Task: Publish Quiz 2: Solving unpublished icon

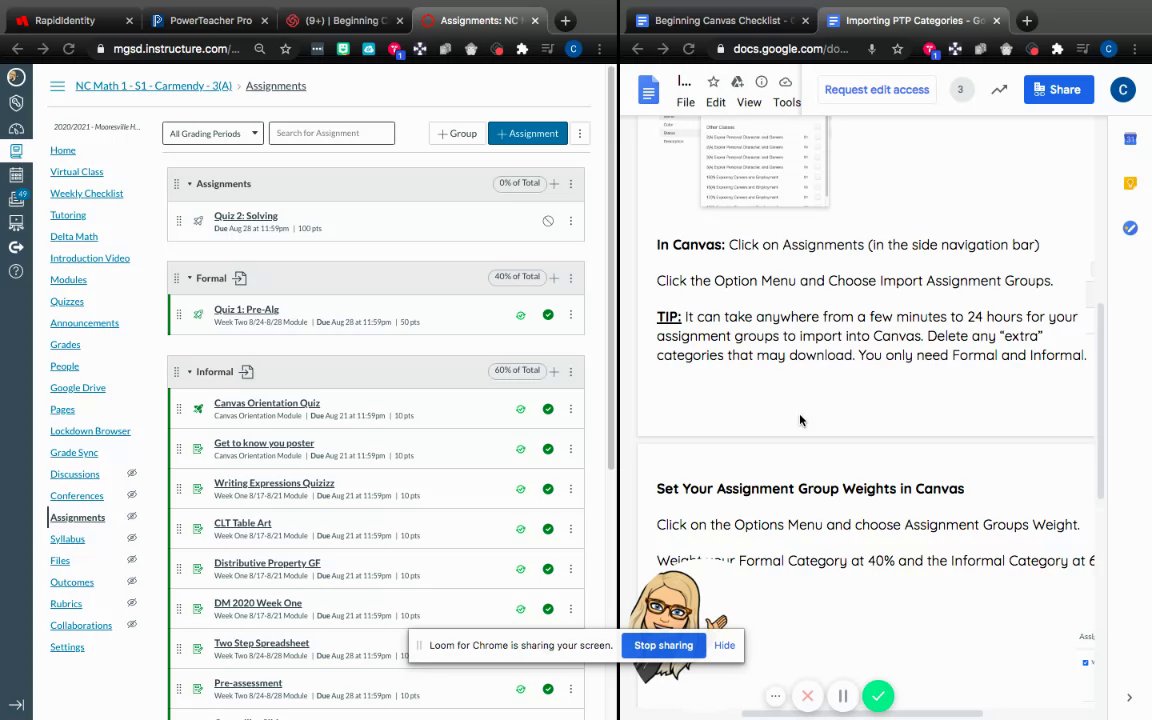Action: point(548,221)
